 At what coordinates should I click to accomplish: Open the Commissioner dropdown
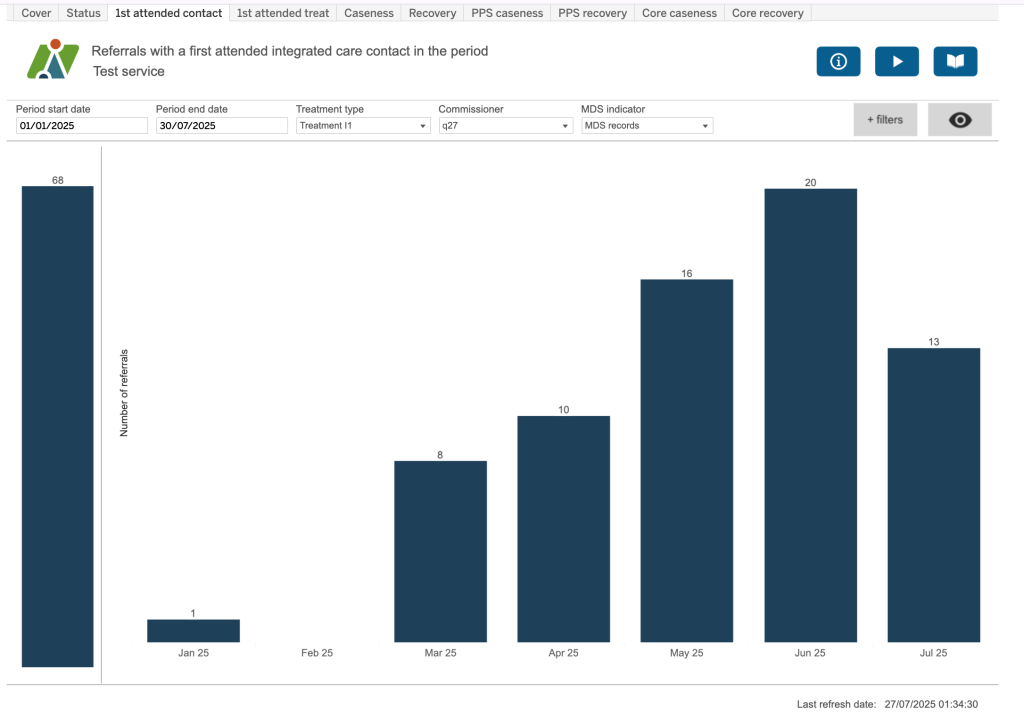coord(505,126)
